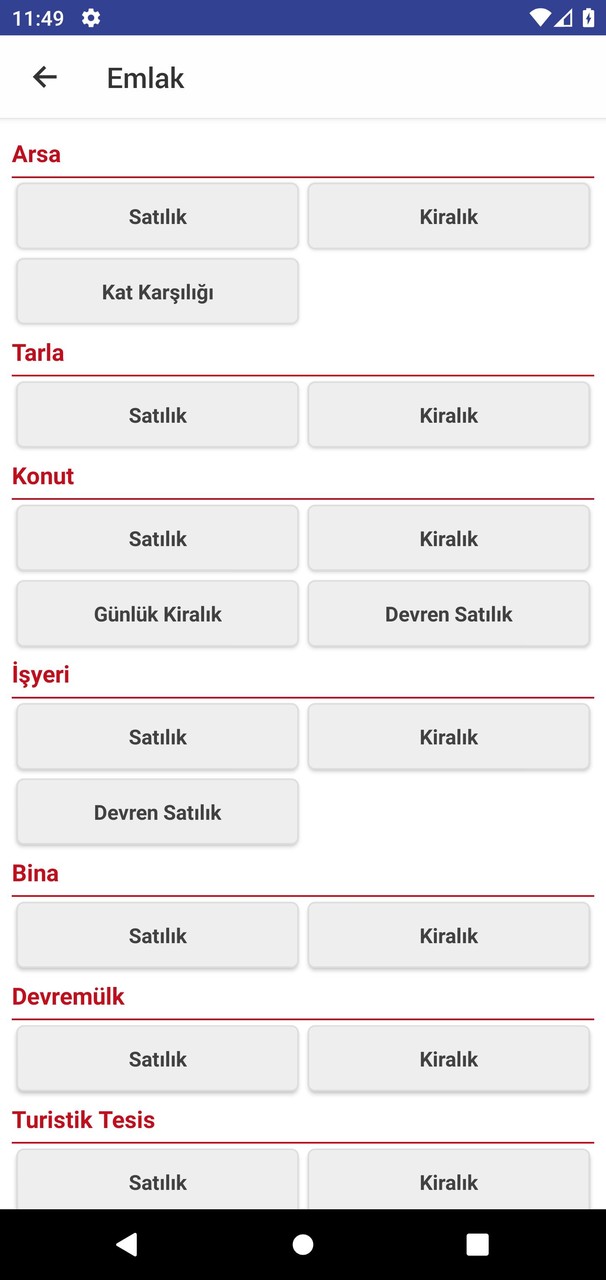Choose Kiralık under İşyeri
Viewport: 606px width, 1280px height.
click(x=448, y=737)
